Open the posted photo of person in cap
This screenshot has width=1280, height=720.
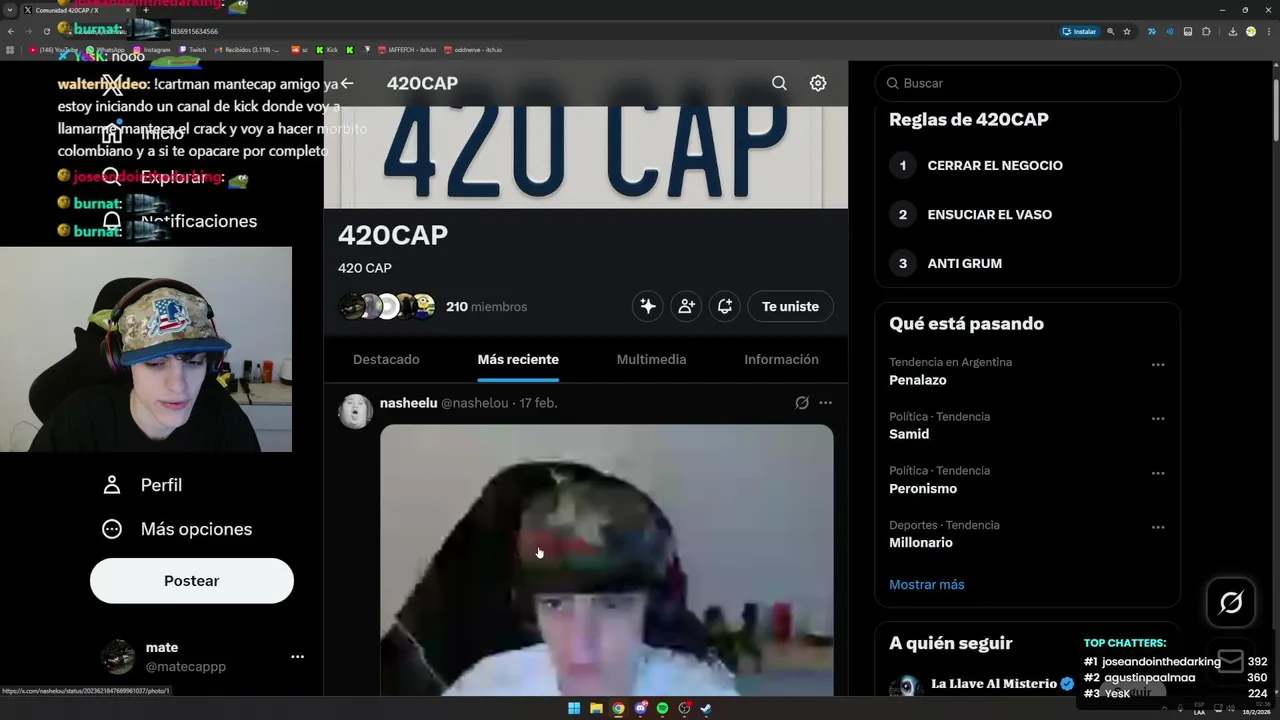(x=606, y=560)
